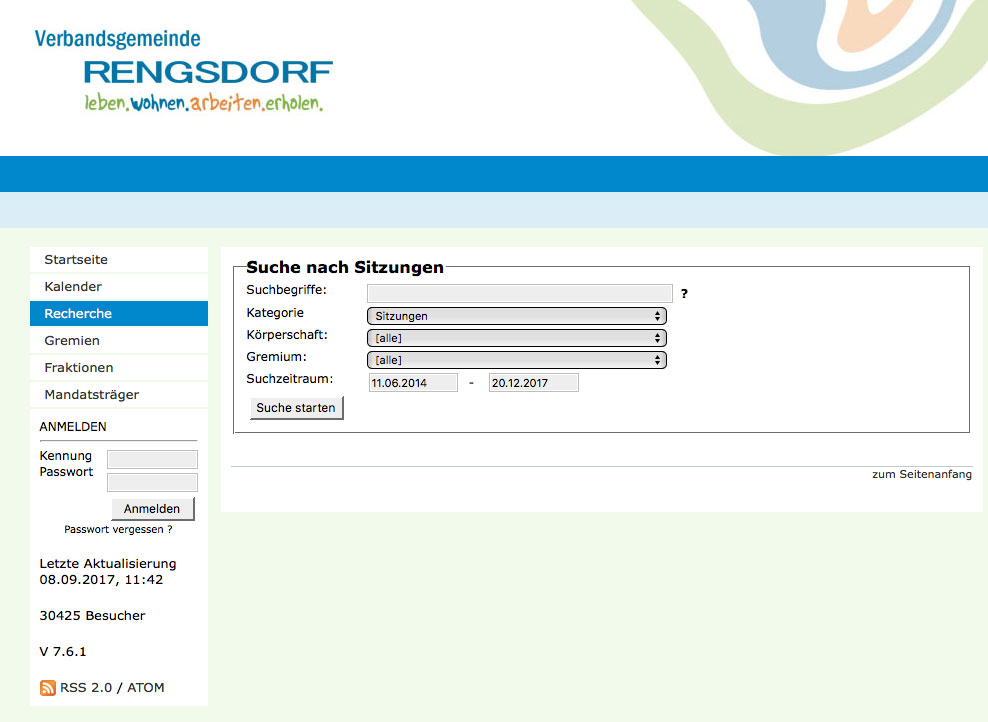Viewport: 988px width, 722px height.
Task: Open the Kalender menu item
Action: pyautogui.click(x=73, y=287)
